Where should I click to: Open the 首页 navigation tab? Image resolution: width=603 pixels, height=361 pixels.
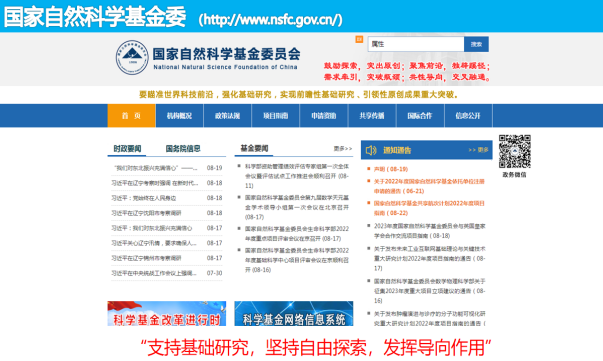[132, 116]
